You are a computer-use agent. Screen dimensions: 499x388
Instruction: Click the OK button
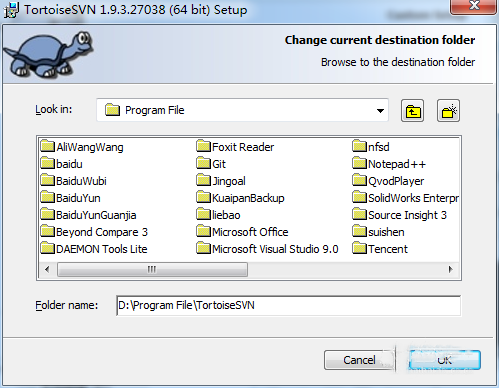click(x=445, y=360)
